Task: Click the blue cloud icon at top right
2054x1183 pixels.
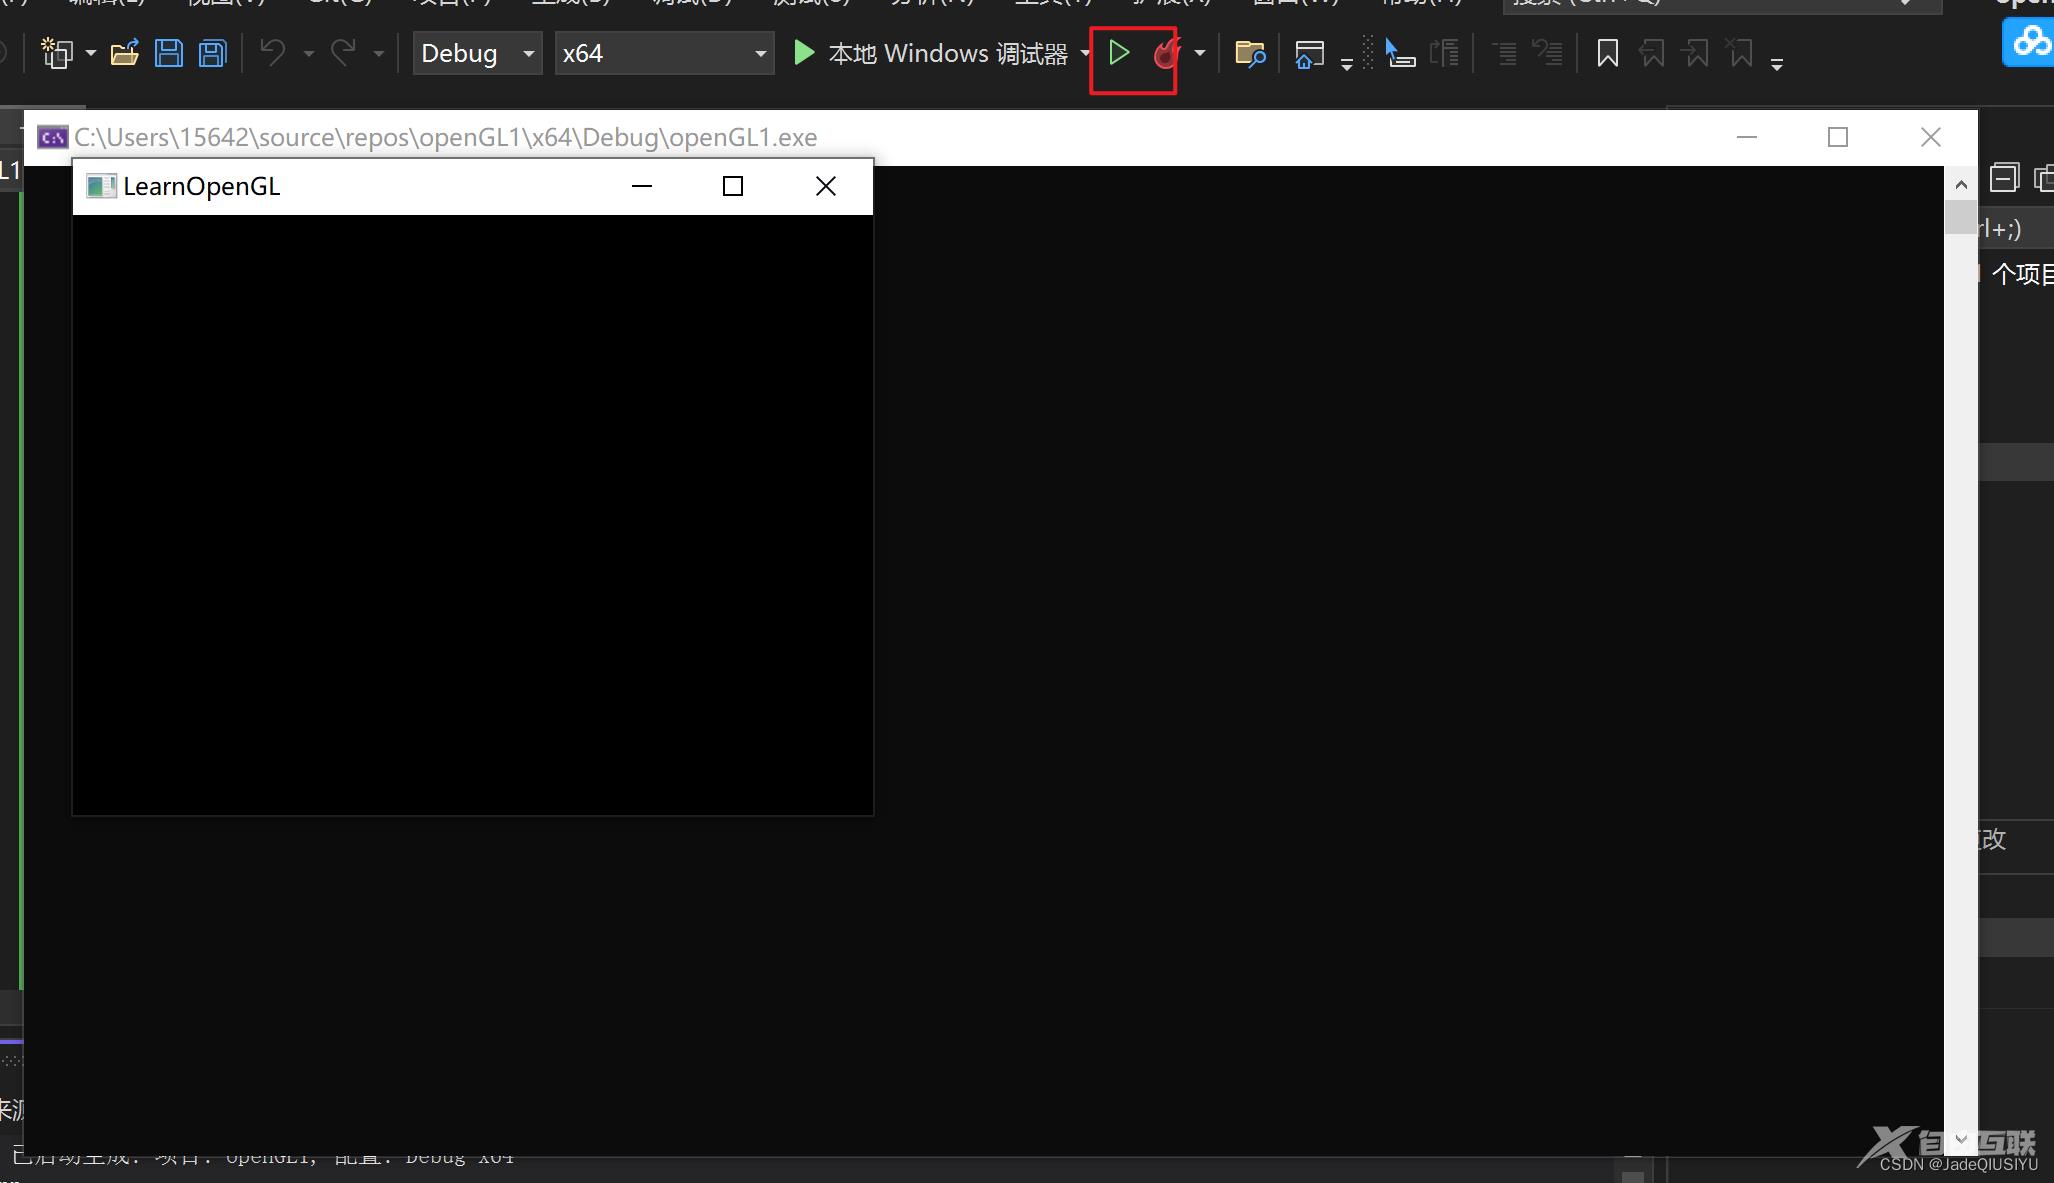Action: tap(2030, 42)
